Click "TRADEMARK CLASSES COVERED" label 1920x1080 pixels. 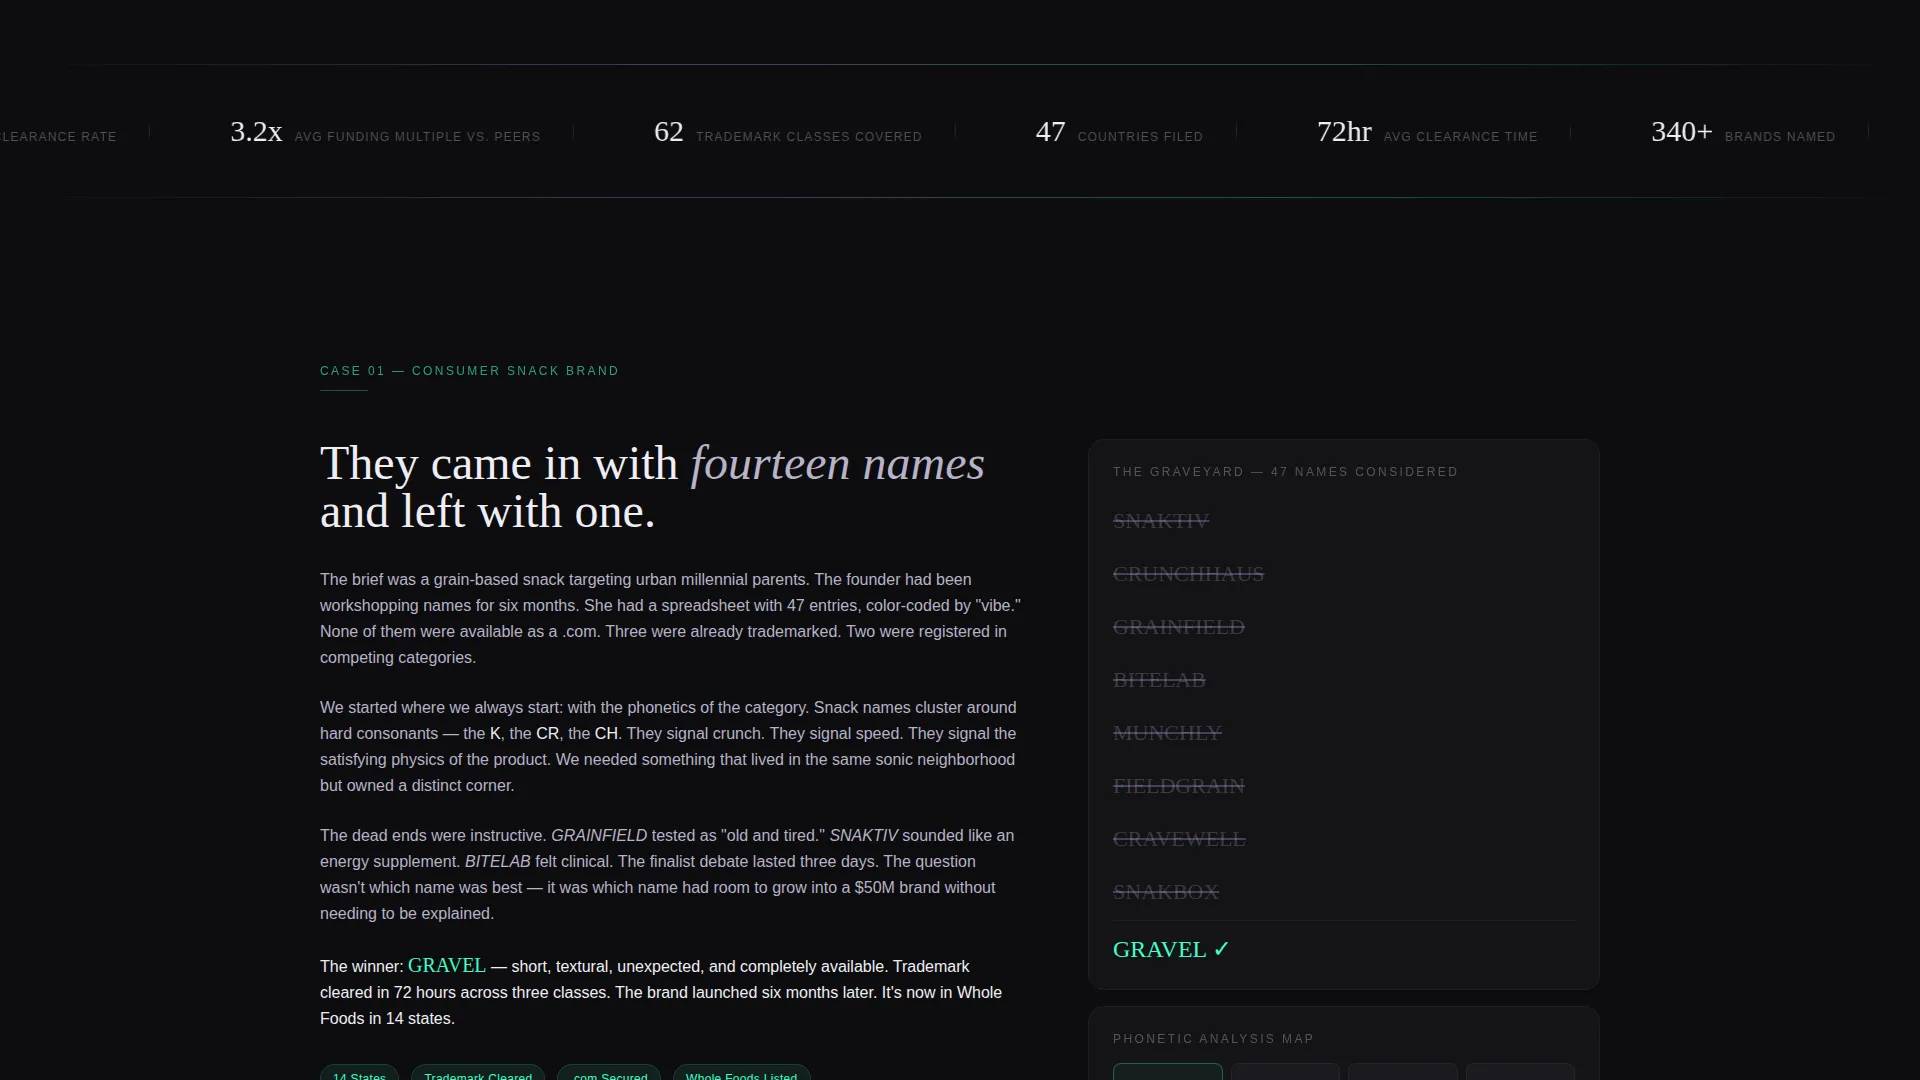tap(809, 137)
